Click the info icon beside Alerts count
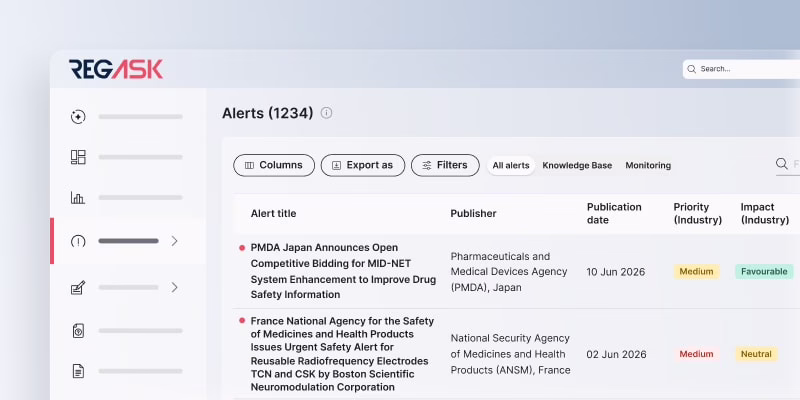The width and height of the screenshot is (800, 400). [x=327, y=113]
